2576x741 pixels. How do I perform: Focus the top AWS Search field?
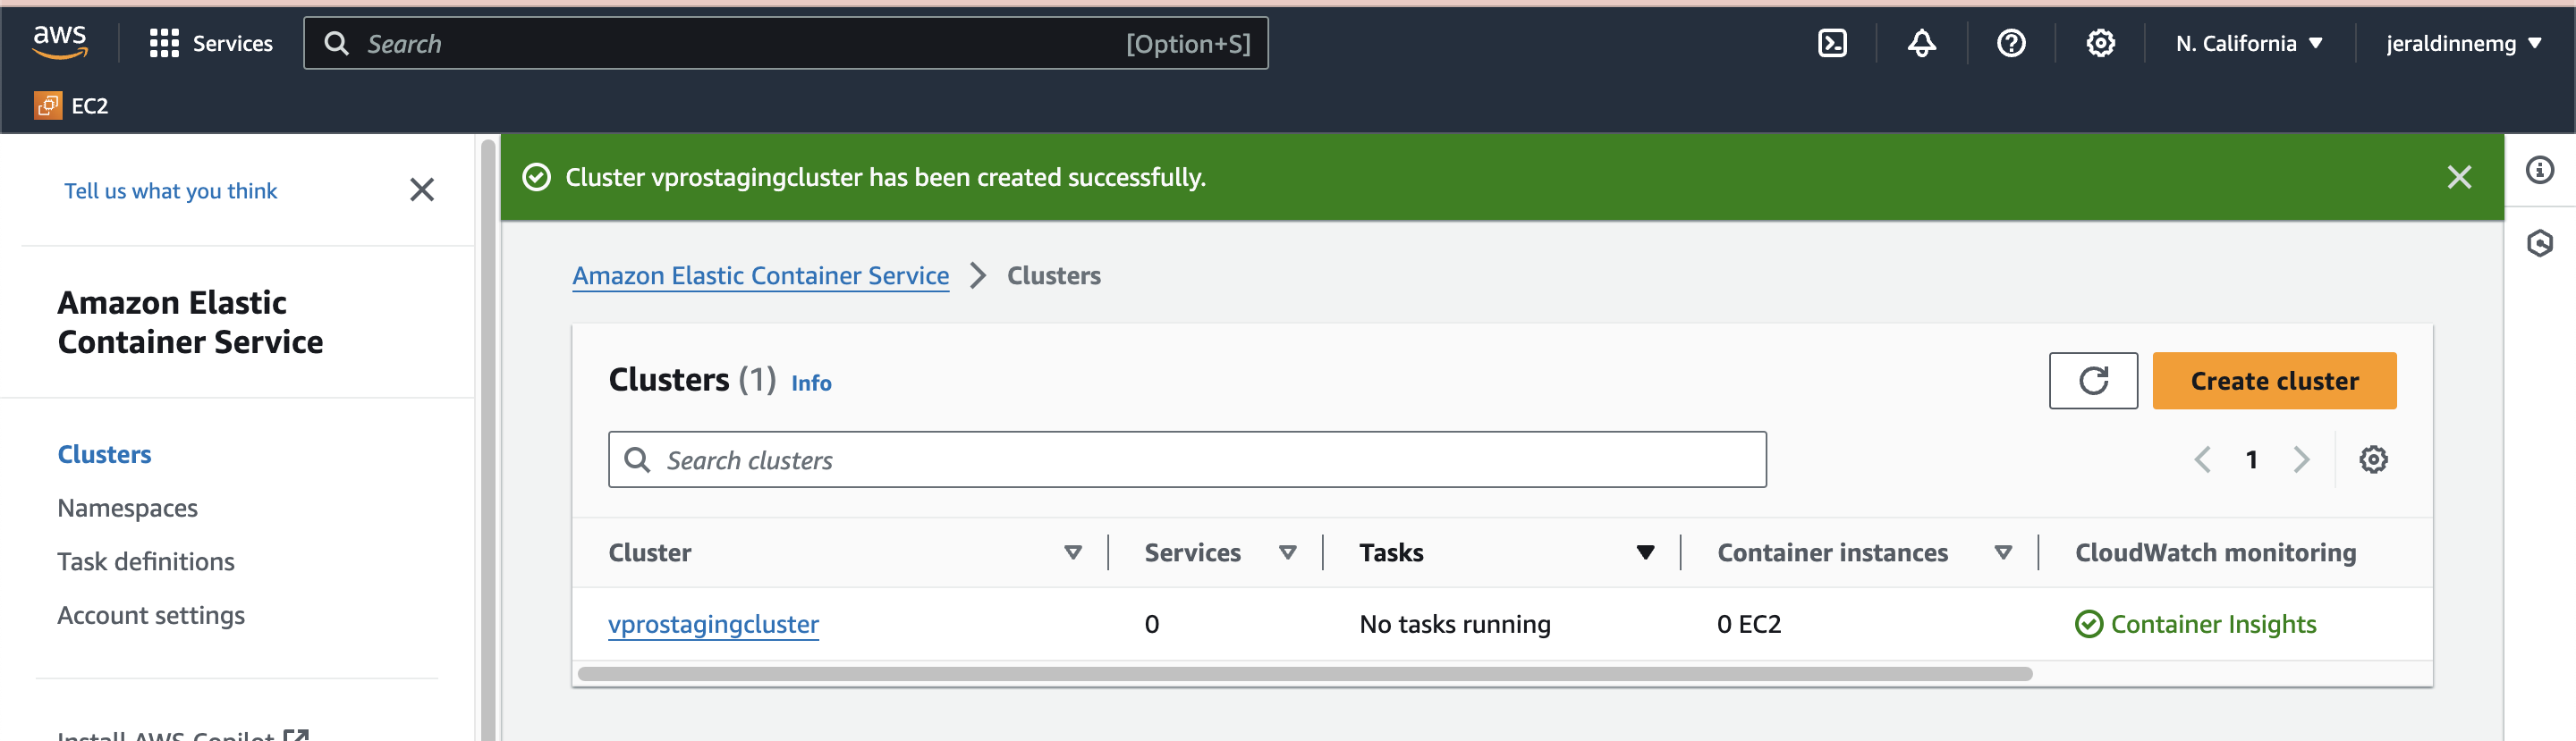786,43
